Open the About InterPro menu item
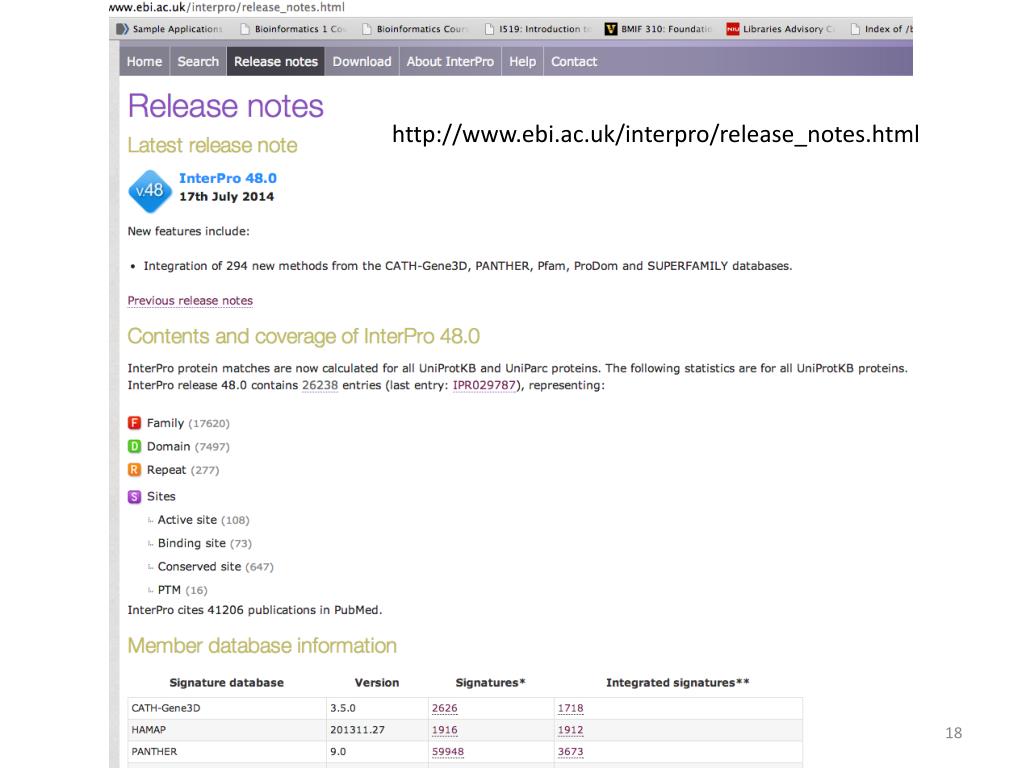The image size is (1024, 768). (450, 61)
